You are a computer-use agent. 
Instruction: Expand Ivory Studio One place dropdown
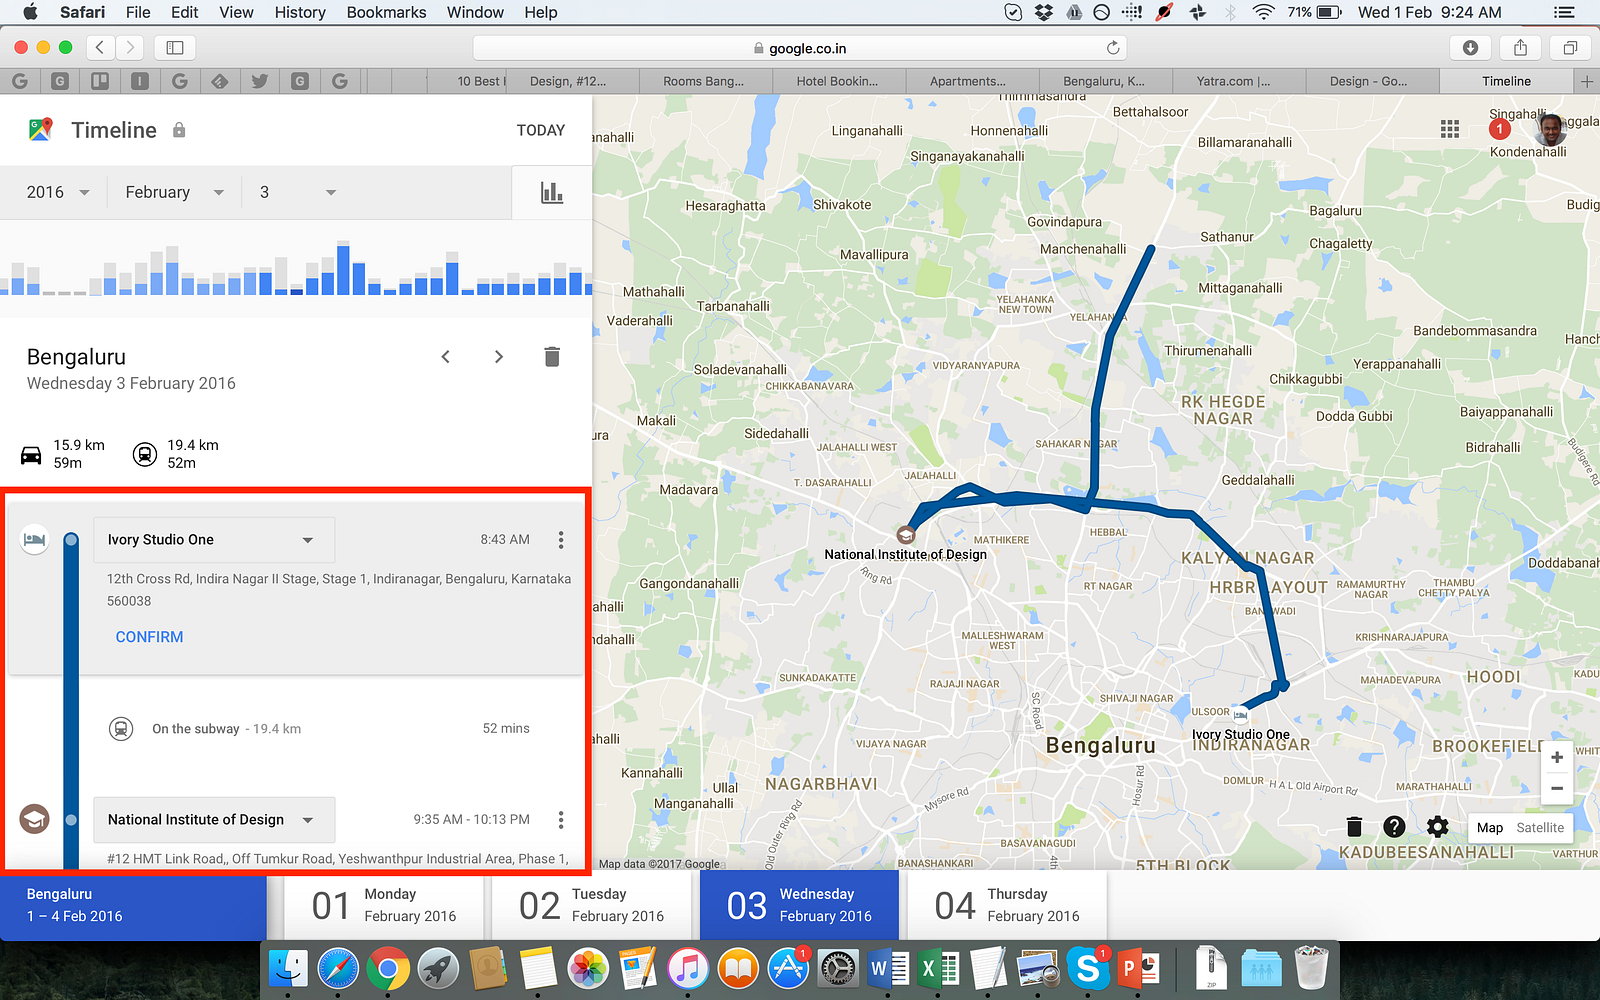(x=214, y=540)
